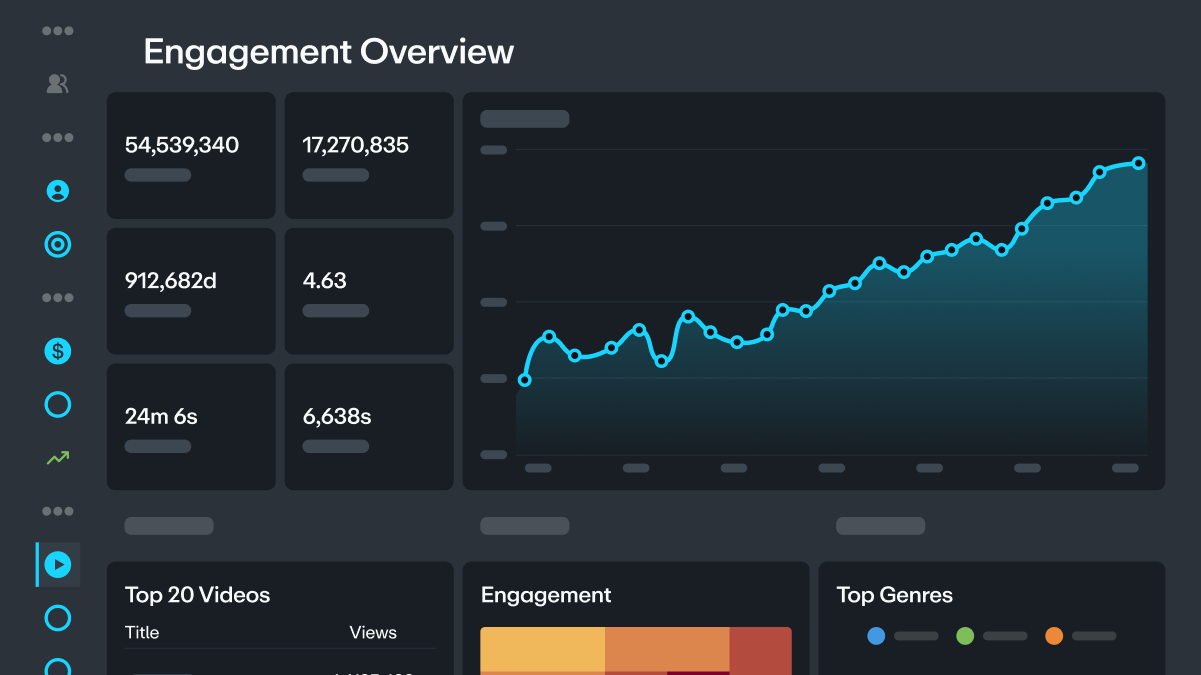Open the 54,539,340 stat card

[x=191, y=156]
